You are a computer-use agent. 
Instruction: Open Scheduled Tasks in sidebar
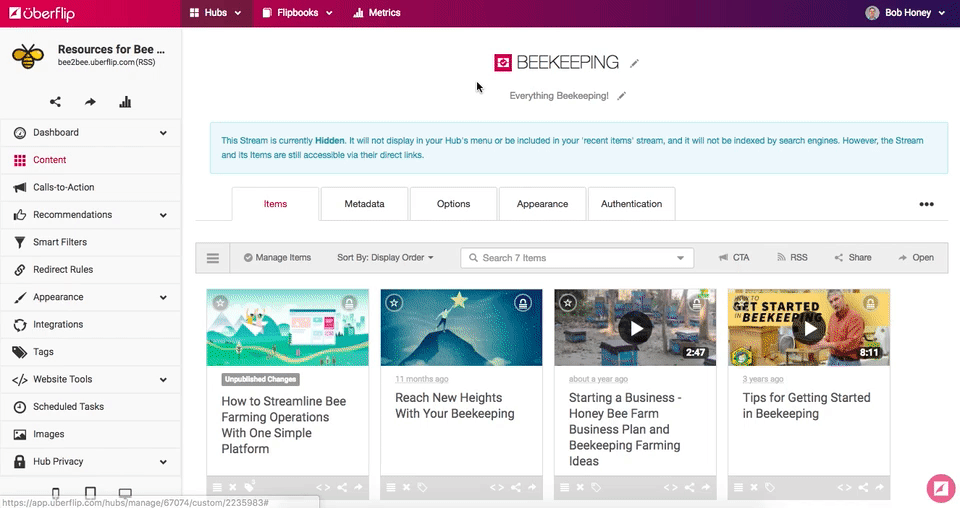[x=91, y=406]
